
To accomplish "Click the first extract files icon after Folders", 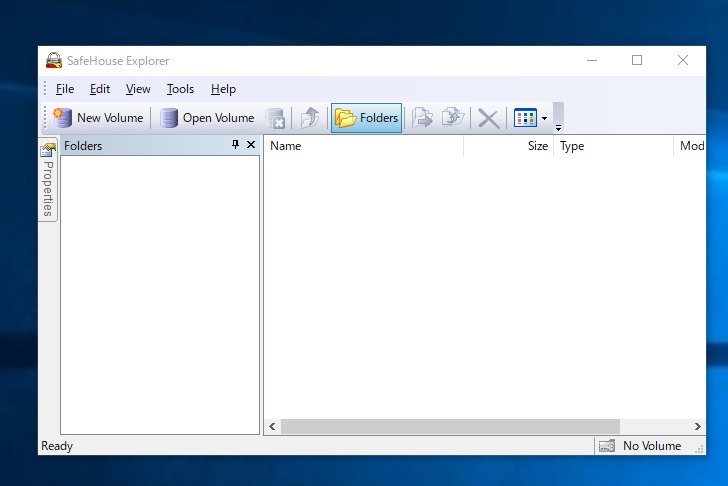I will pos(422,118).
